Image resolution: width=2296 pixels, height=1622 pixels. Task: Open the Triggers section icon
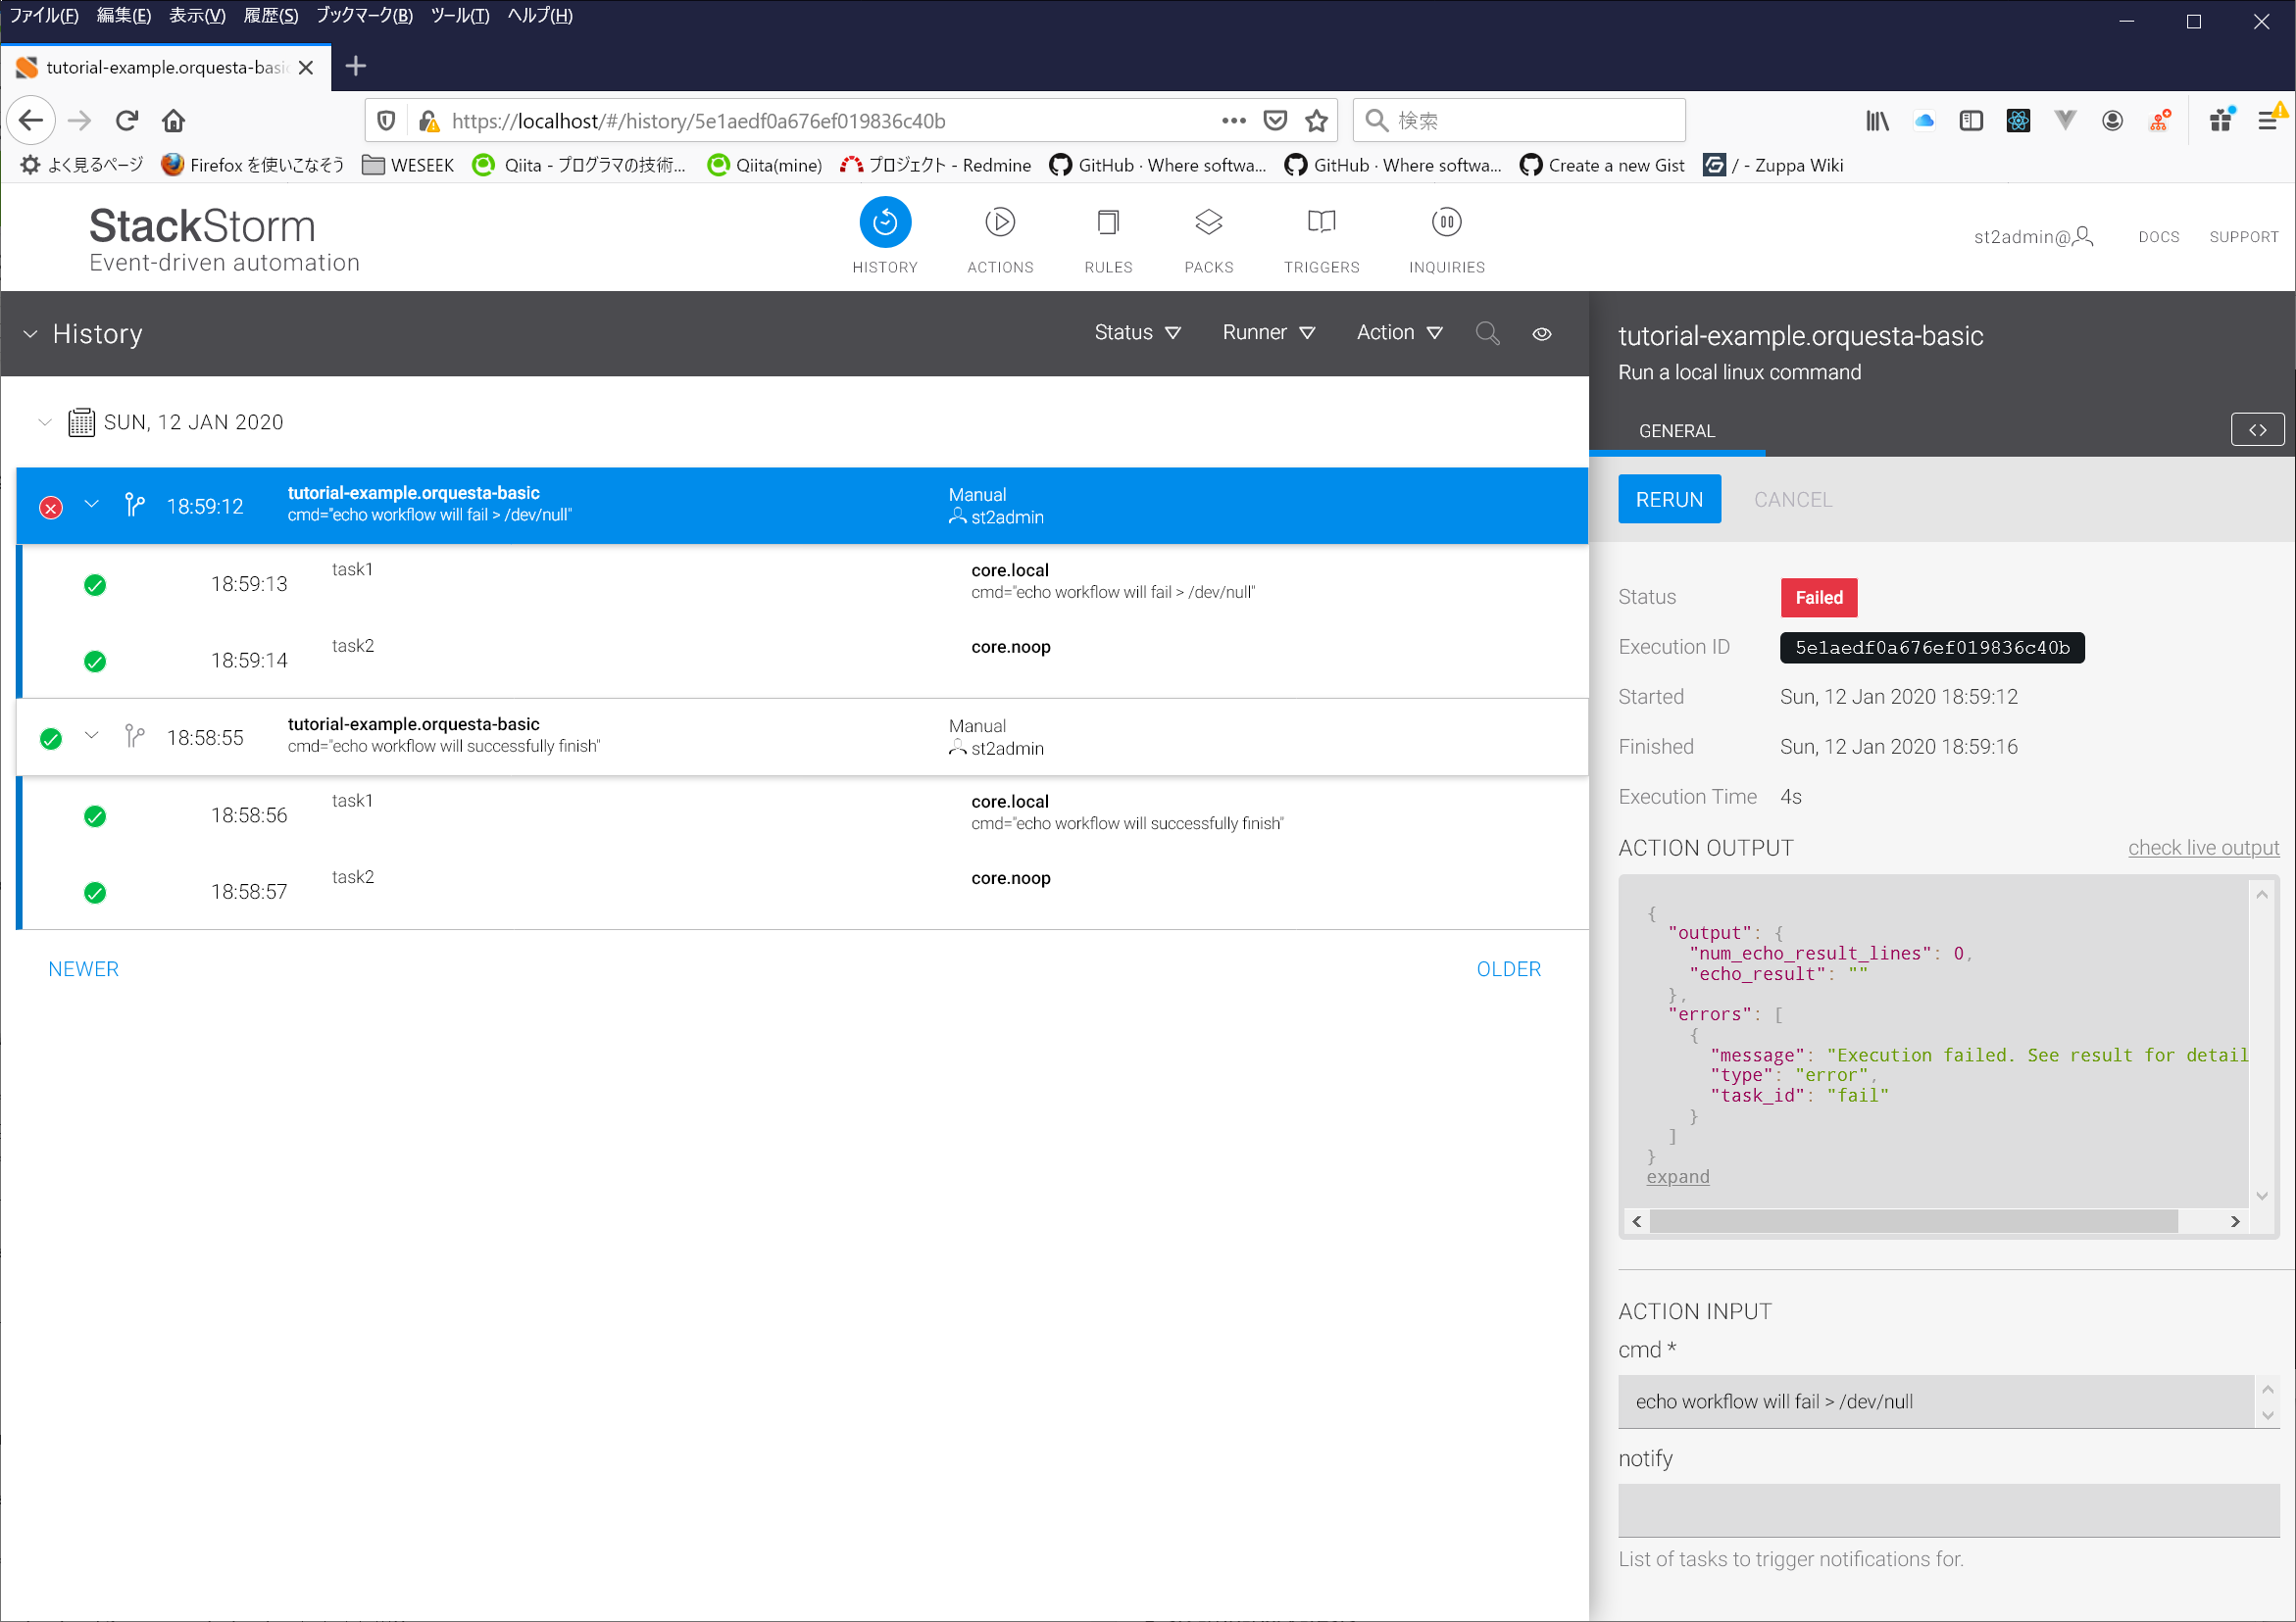(x=1321, y=222)
